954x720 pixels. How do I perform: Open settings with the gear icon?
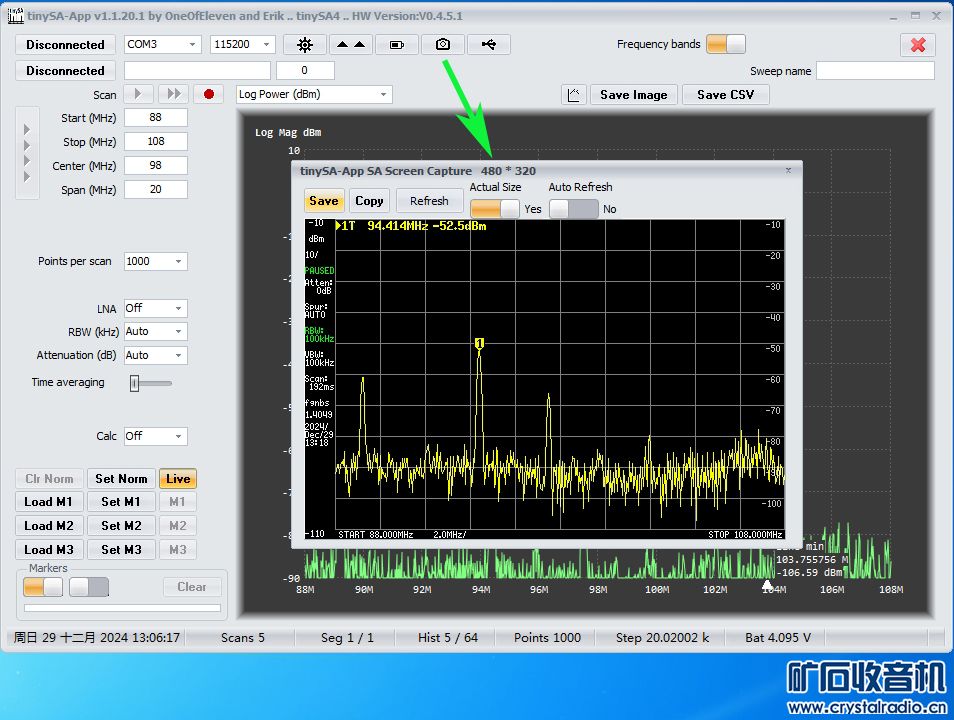(x=305, y=45)
